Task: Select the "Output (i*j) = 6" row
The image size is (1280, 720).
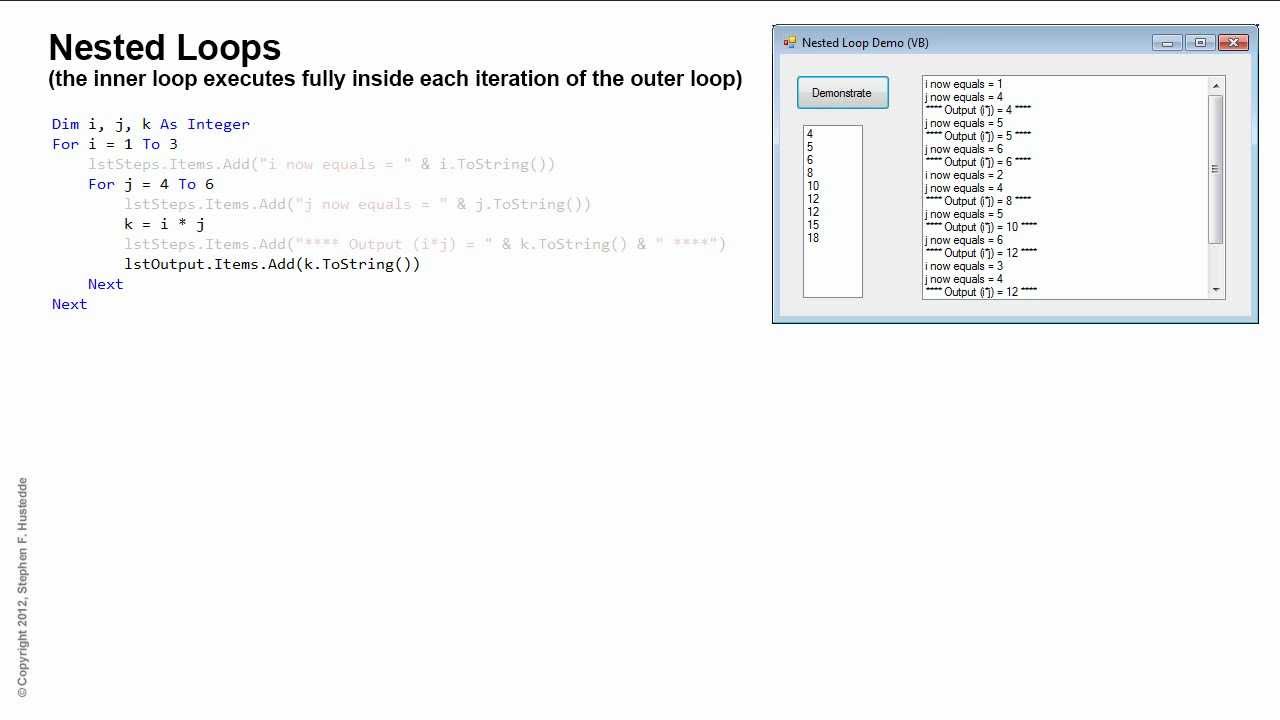Action: point(1066,162)
